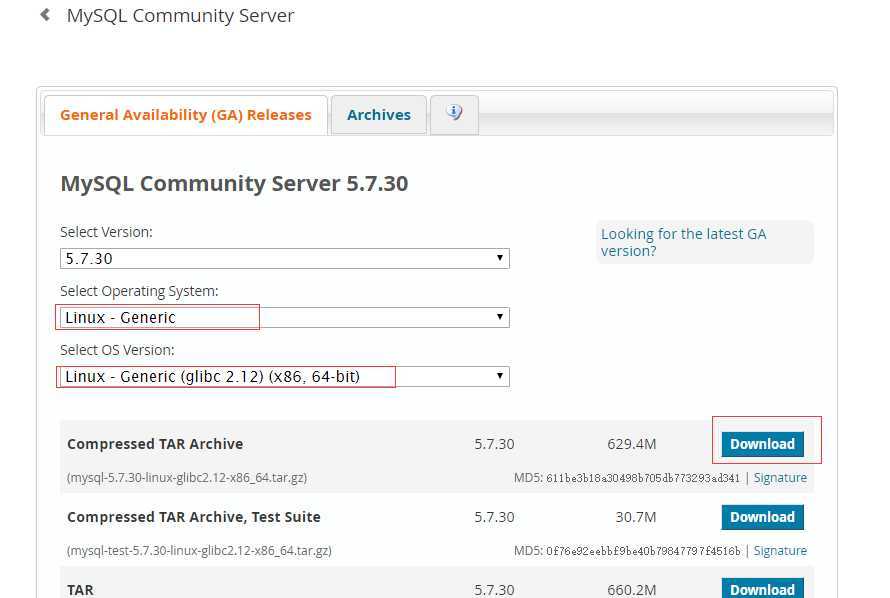Viewport: 890px width, 598px height.
Task: Click version 5.7.30 in the Test Suite row
Action: click(494, 517)
